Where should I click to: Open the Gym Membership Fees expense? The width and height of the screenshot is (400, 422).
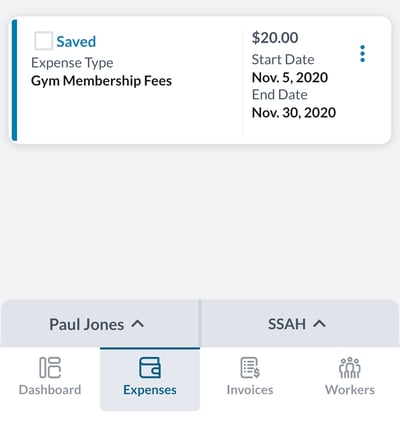(x=101, y=81)
